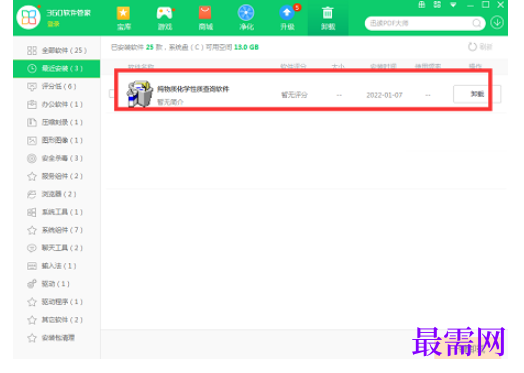Click the 刷新 refresh button
524x373 pixels.
coord(480,47)
